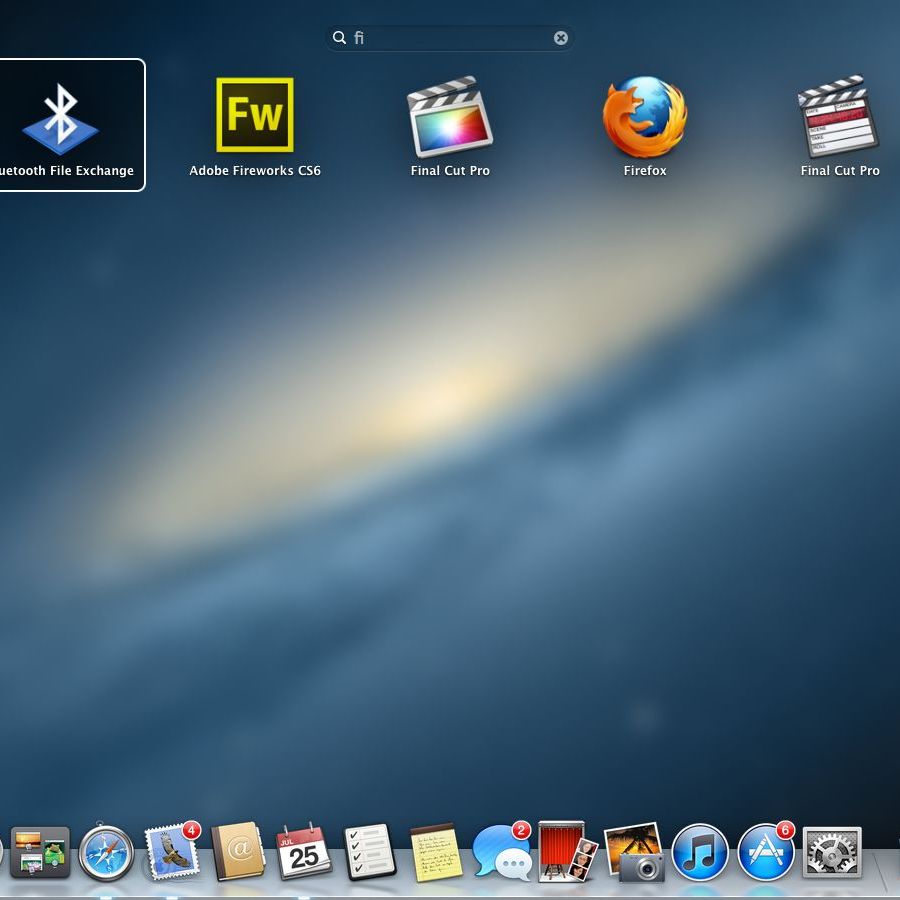This screenshot has height=900, width=900.
Task: Open Messages from the Dock
Action: point(502,852)
